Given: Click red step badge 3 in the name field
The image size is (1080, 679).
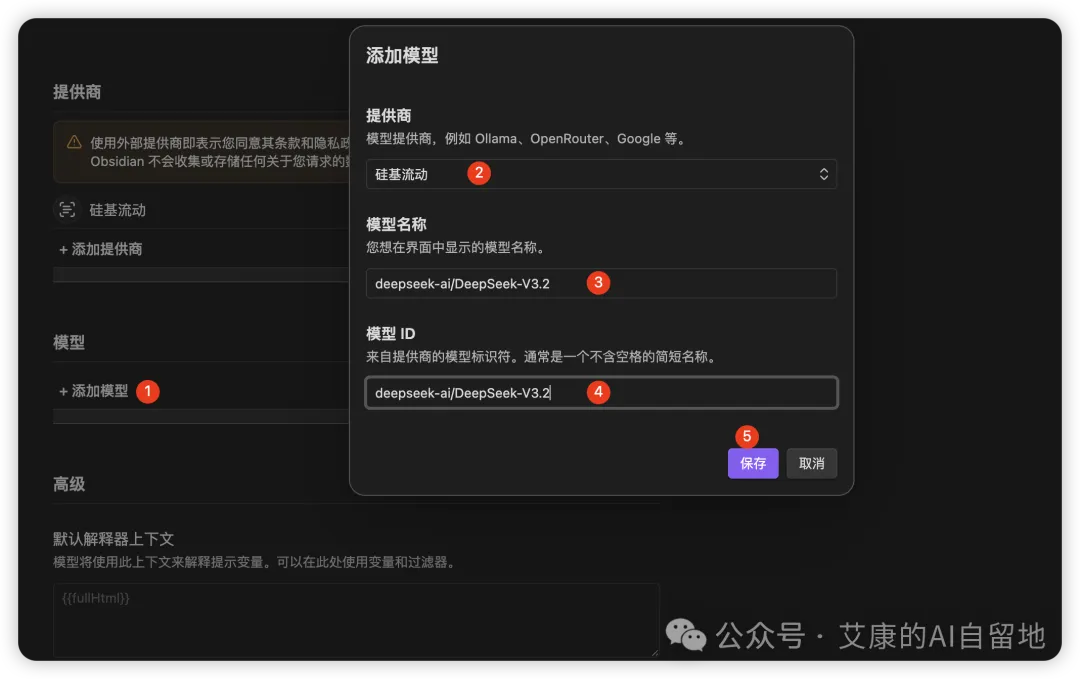Looking at the screenshot, I should (x=597, y=283).
